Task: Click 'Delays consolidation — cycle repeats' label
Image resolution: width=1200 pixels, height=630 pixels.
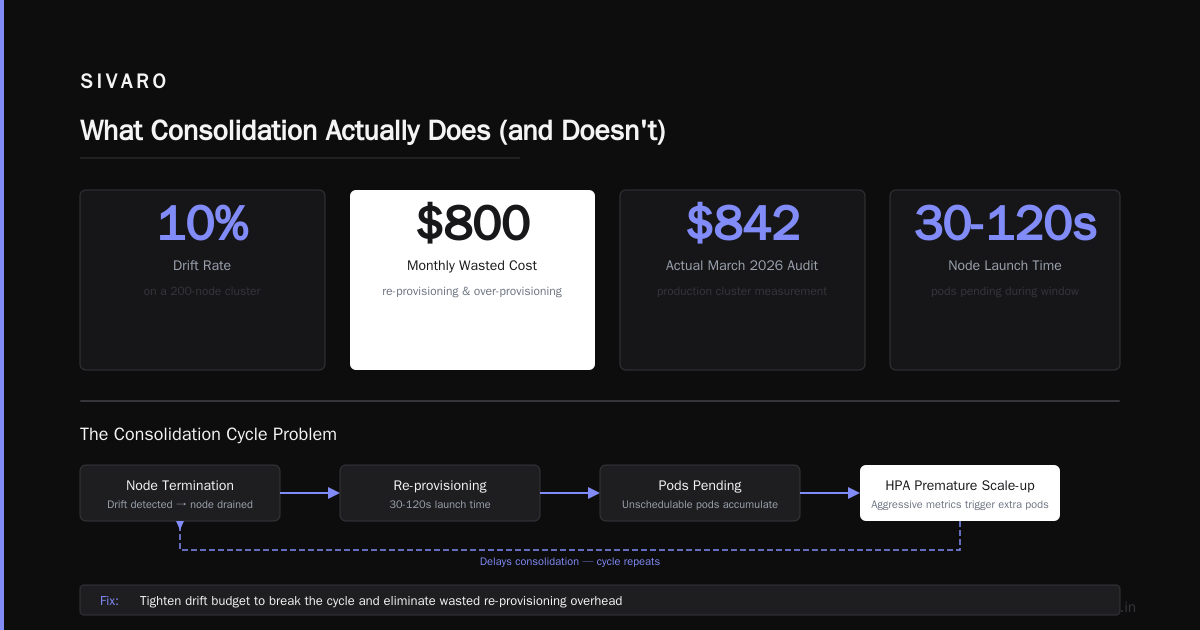Action: pos(570,561)
